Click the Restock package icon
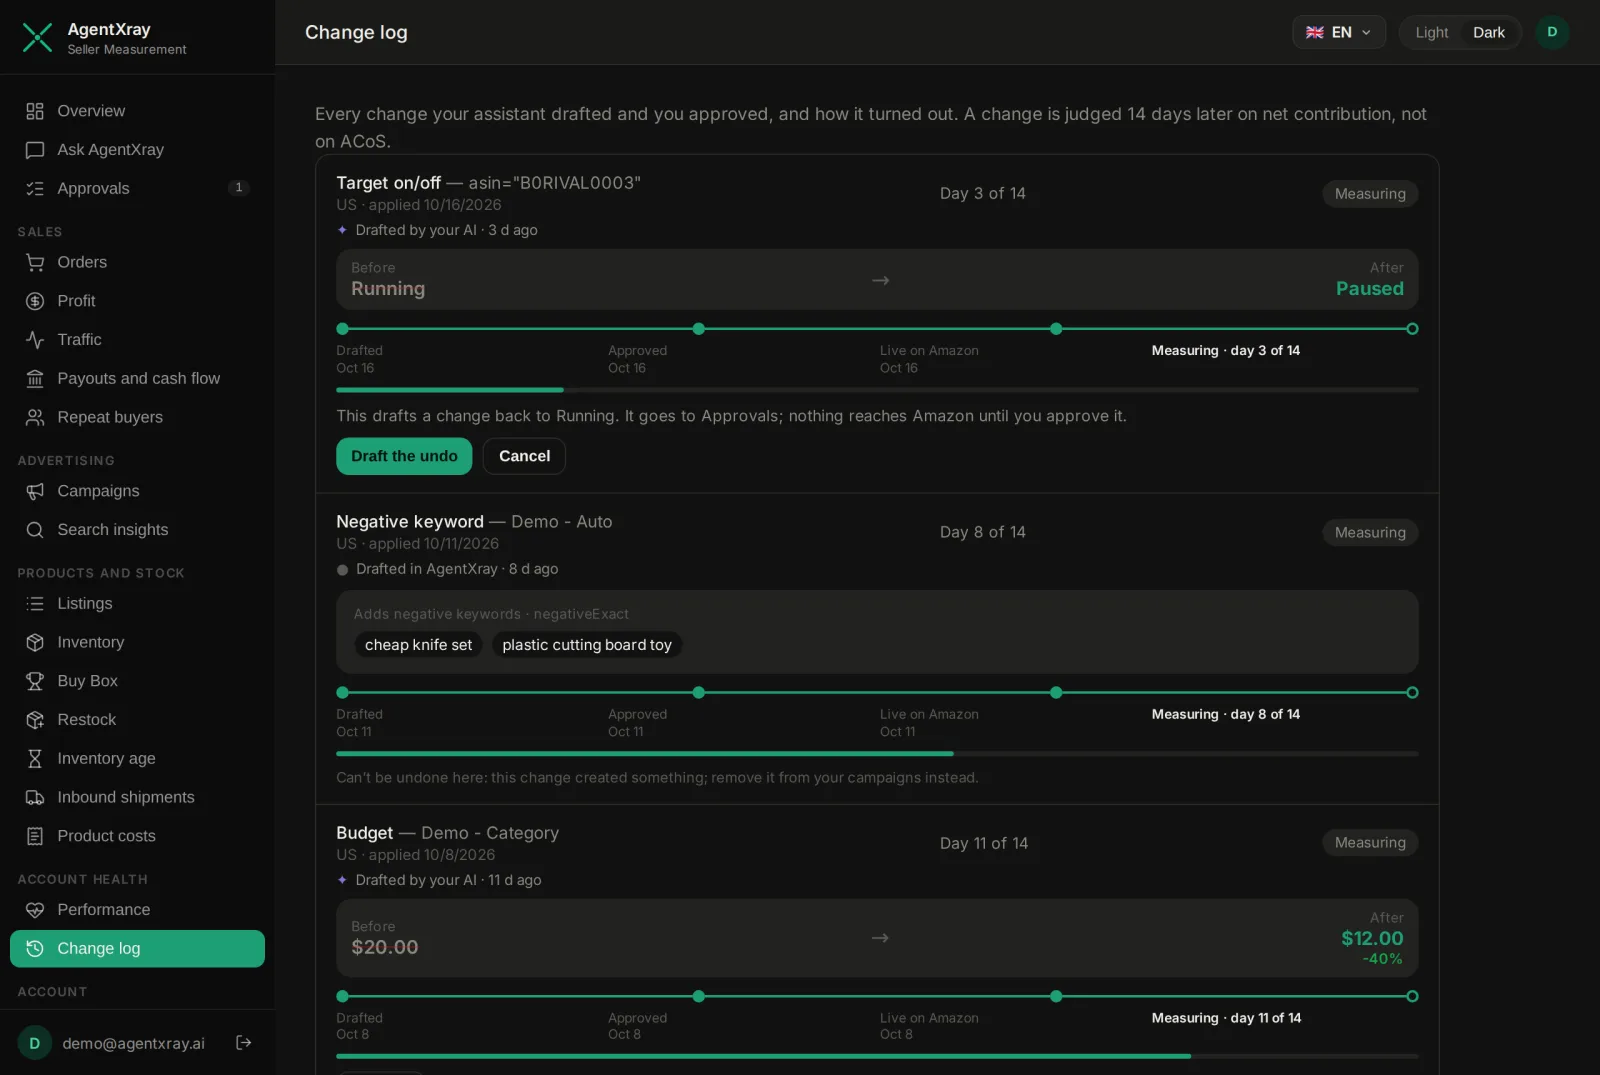 [35, 720]
